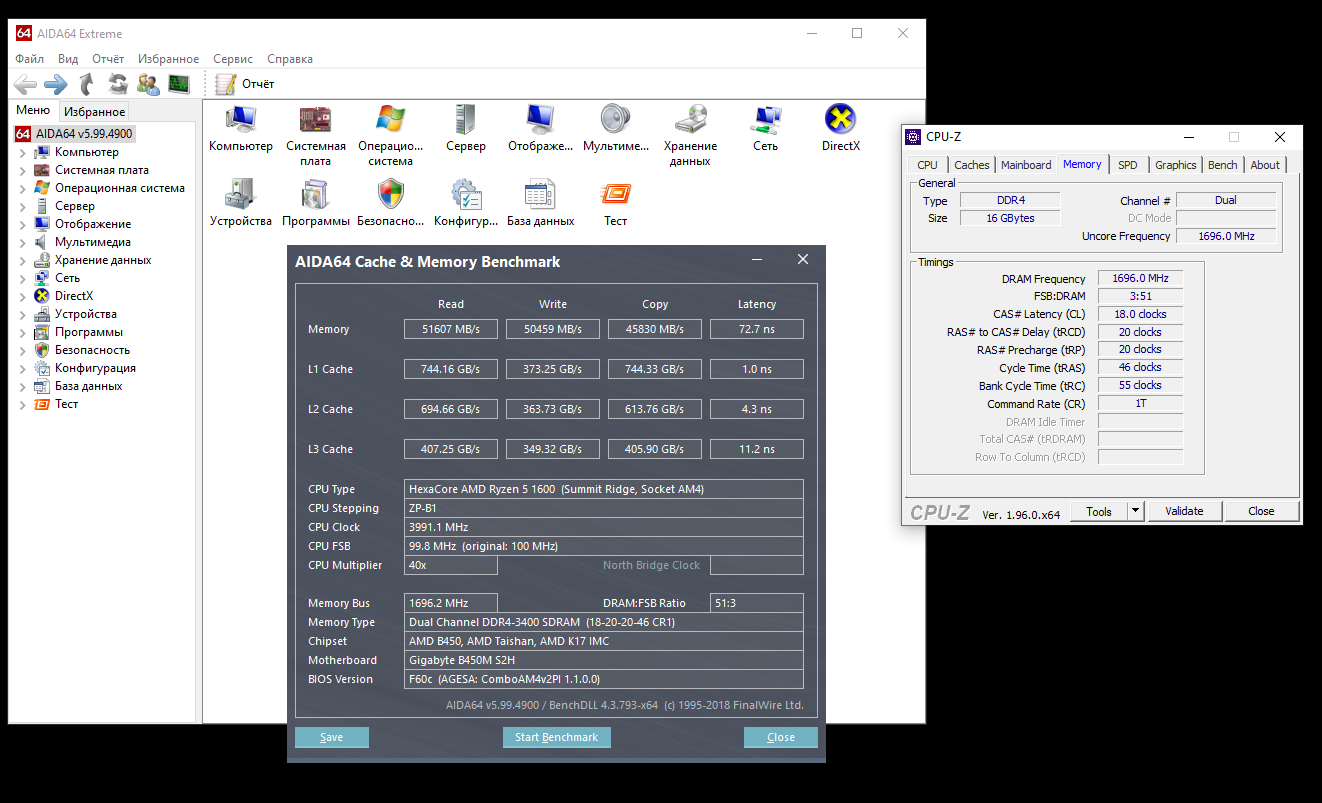
Task: Expand the DirectX tree node
Action: coord(23,296)
